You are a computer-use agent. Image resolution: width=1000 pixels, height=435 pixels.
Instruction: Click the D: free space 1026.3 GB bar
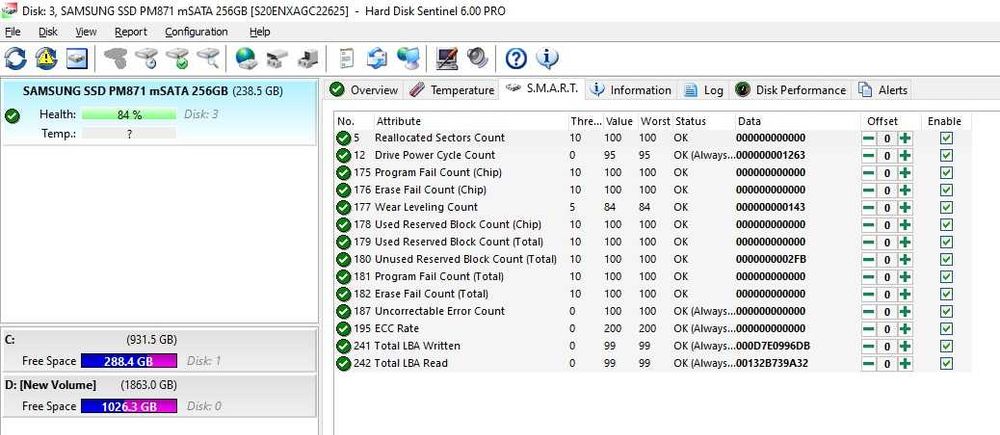pyautogui.click(x=129, y=406)
